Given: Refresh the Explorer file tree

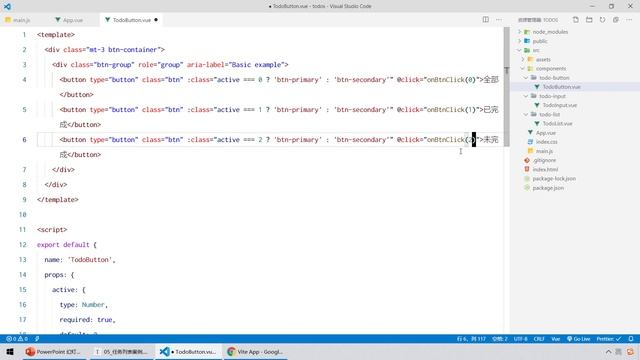Looking at the screenshot, I should 602,20.
